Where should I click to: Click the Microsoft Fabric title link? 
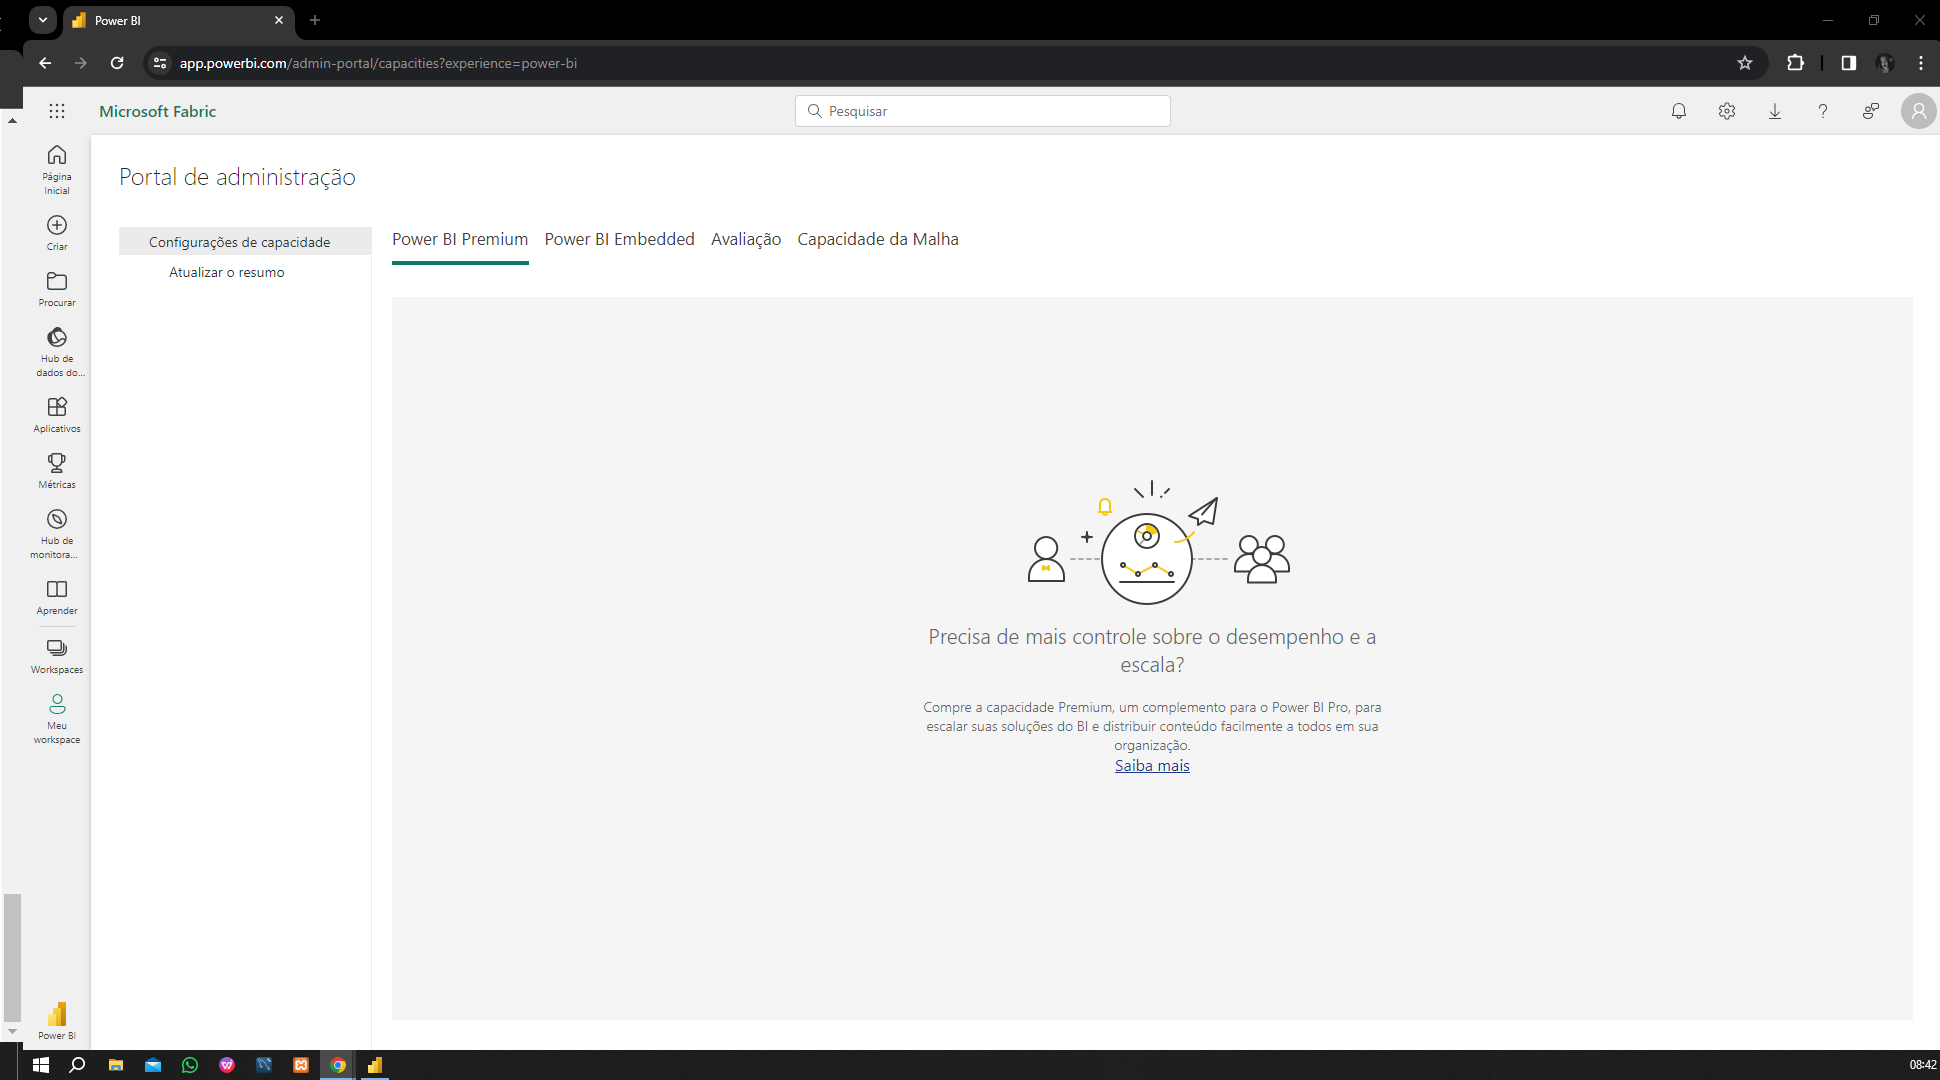coord(158,111)
